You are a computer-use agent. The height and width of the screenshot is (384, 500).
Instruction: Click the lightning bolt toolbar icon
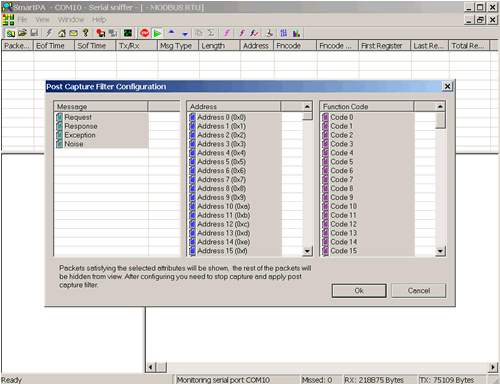coord(49,33)
